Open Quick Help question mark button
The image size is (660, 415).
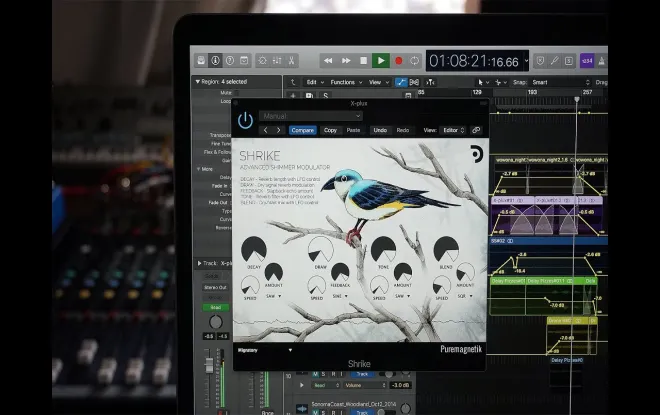(230, 61)
